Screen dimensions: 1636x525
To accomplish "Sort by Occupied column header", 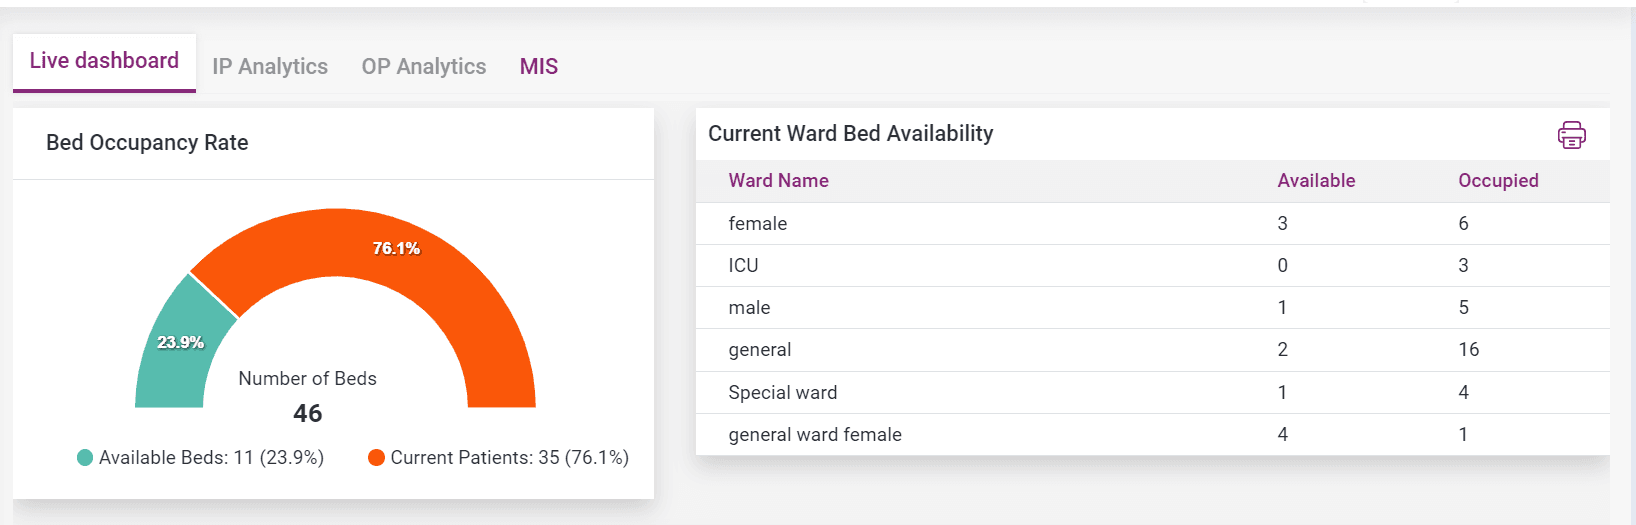I will pos(1498,181).
